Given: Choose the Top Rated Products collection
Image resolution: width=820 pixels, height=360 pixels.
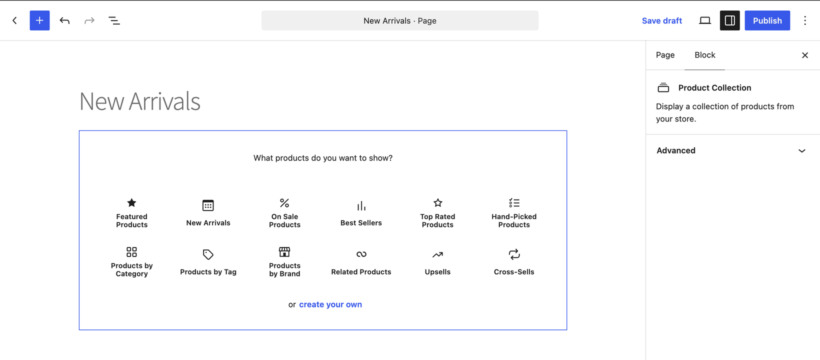Looking at the screenshot, I should pos(438,212).
